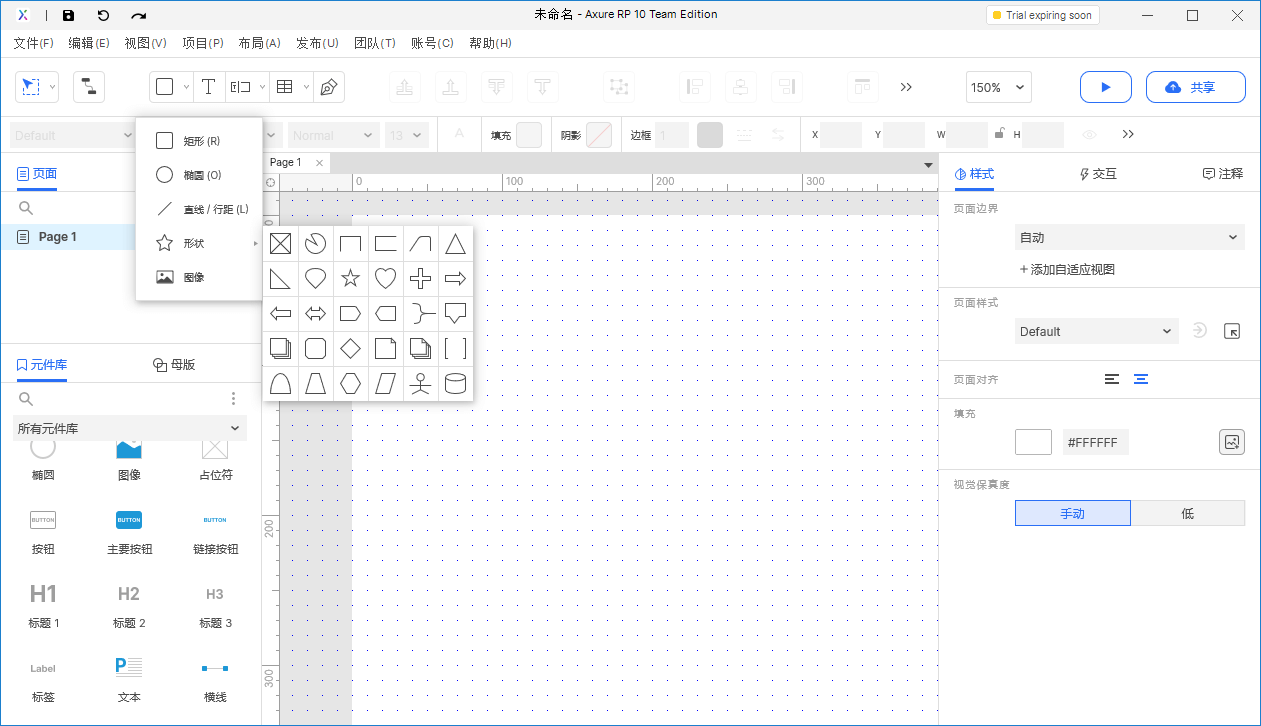Insert the five-point star shape
Image resolution: width=1261 pixels, height=726 pixels.
click(350, 278)
